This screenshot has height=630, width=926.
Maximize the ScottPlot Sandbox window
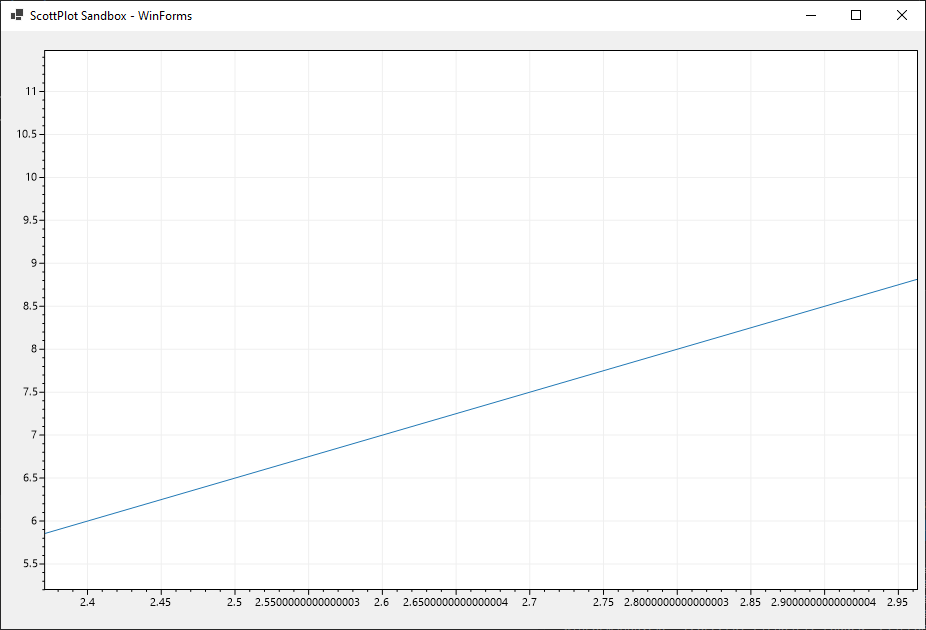(x=855, y=15)
